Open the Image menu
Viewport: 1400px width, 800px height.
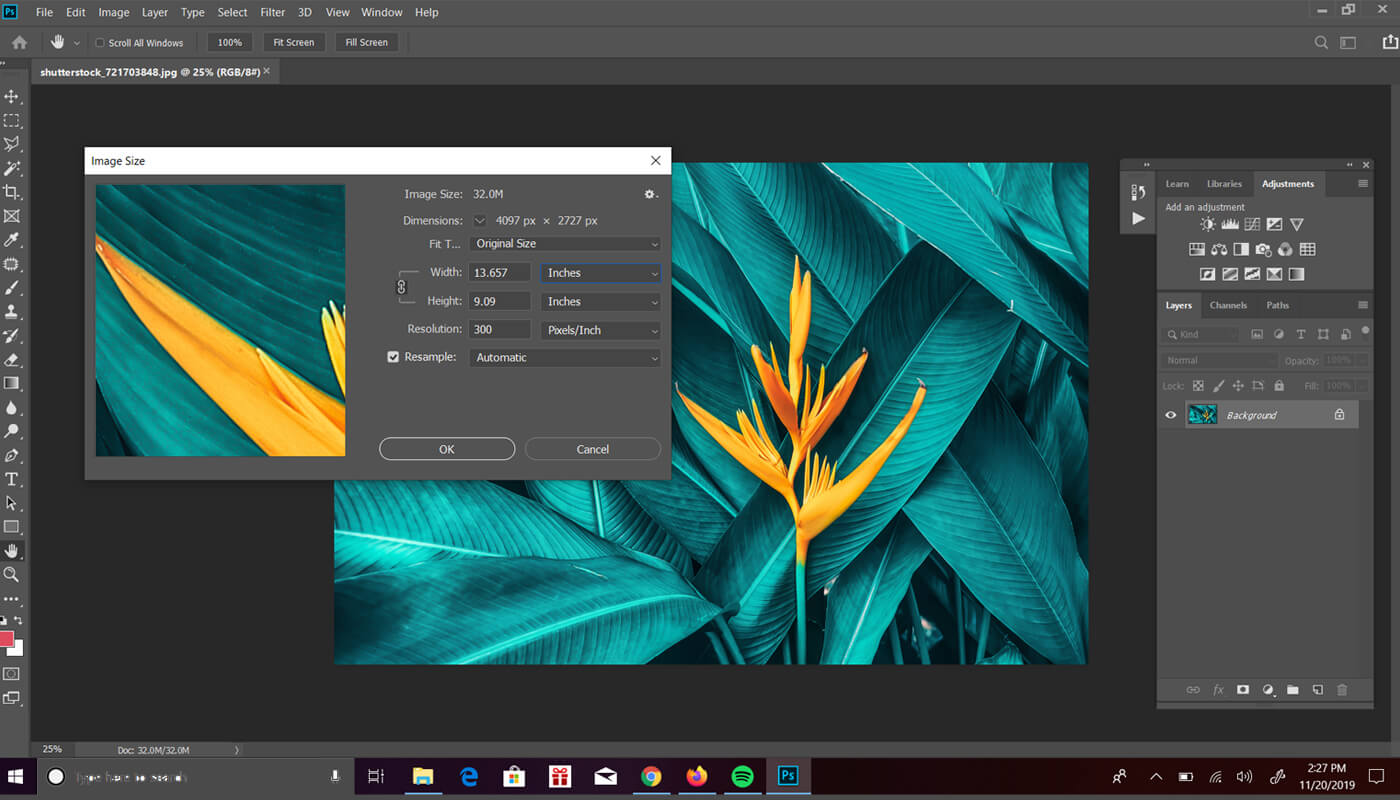coord(113,12)
